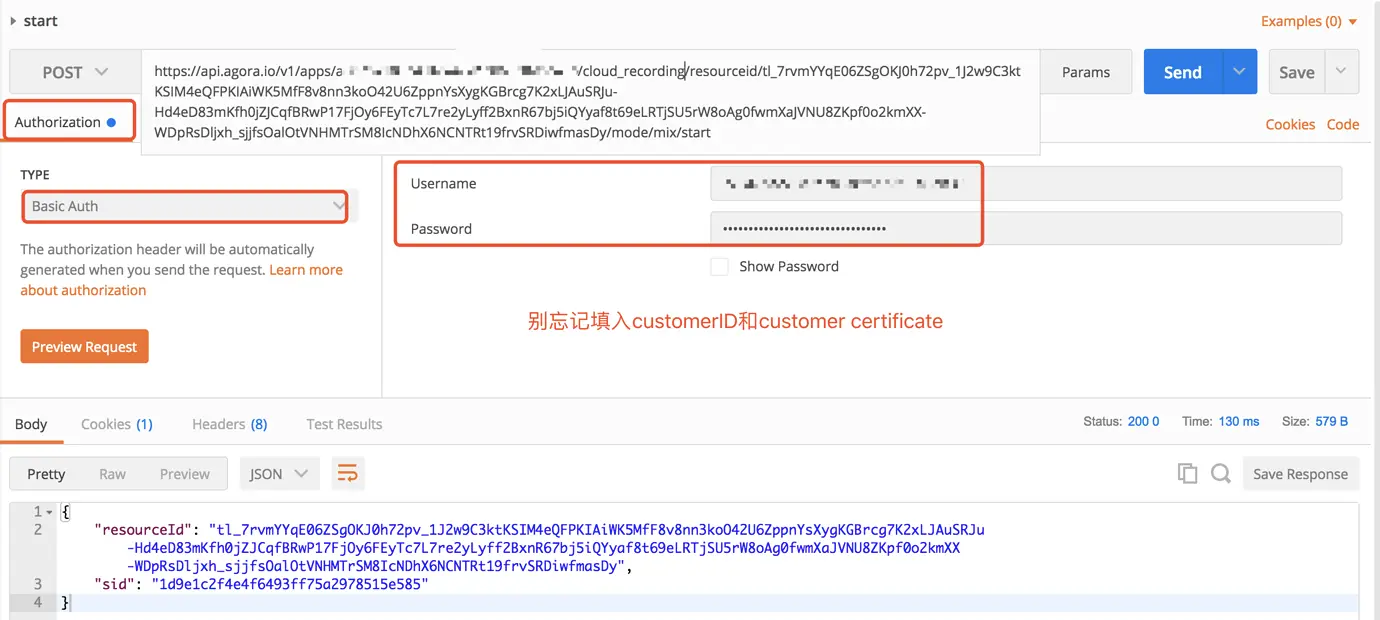The width and height of the screenshot is (1380, 620).
Task: Click the request URL field
Action: click(590, 101)
